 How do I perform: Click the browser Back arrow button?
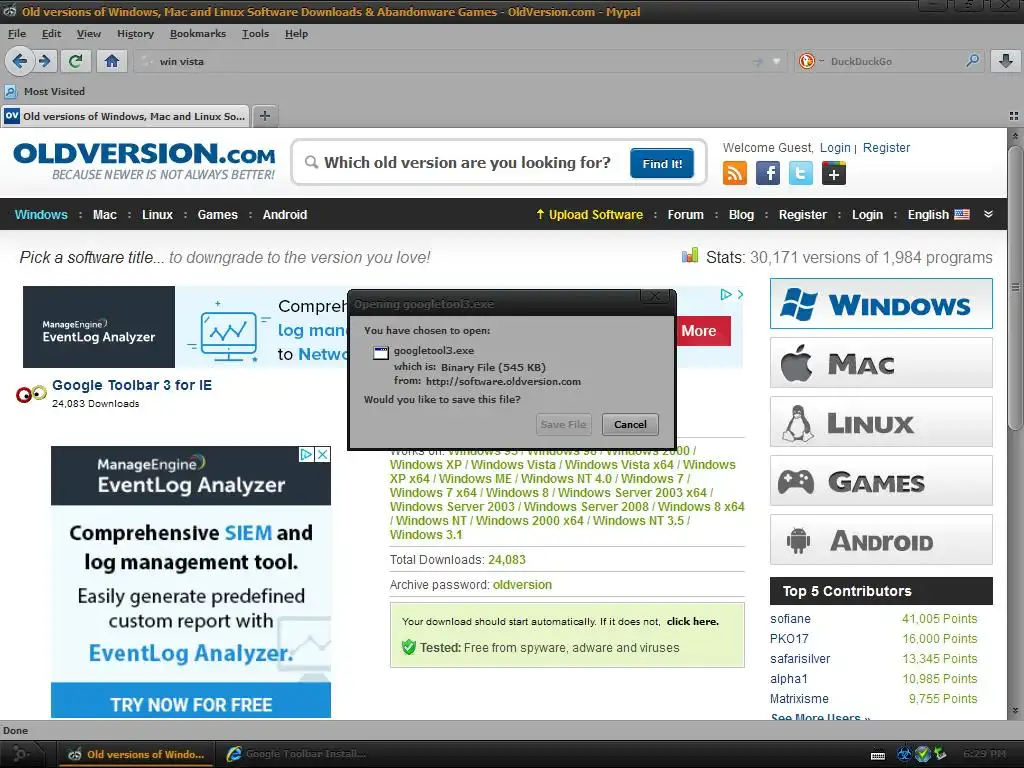tap(18, 61)
